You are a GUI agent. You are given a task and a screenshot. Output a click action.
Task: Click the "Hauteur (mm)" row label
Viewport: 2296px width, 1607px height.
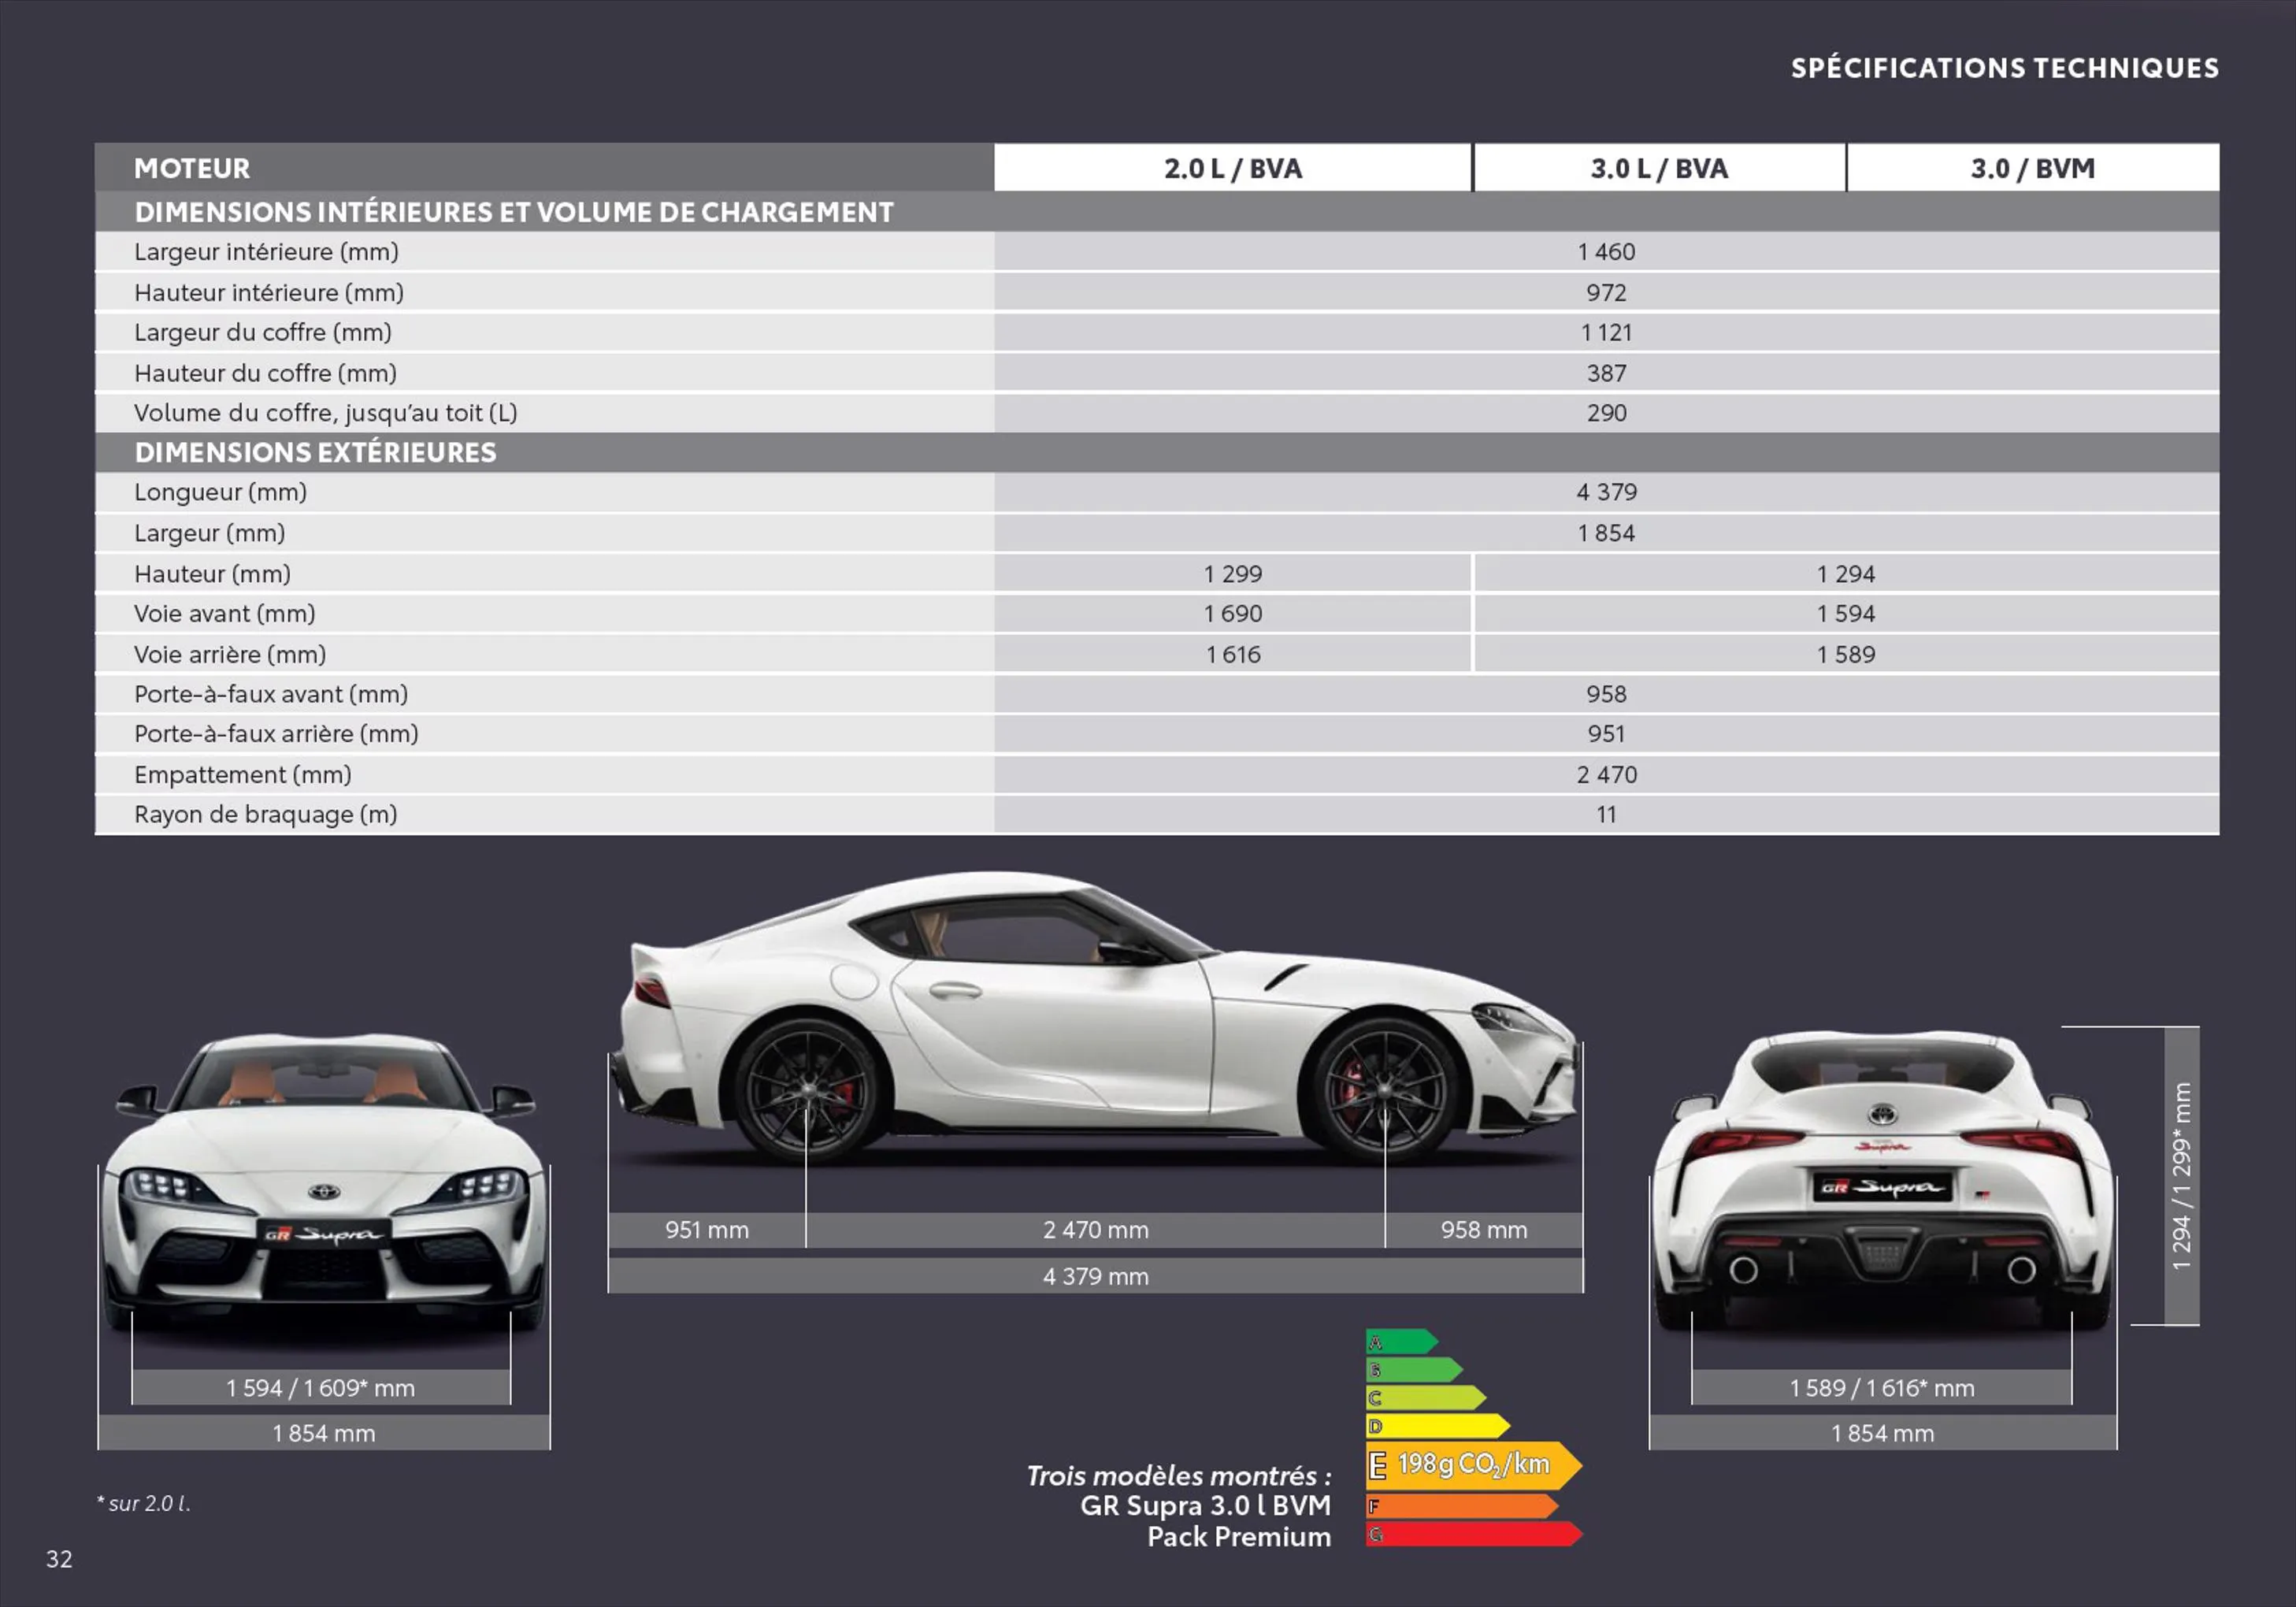pyautogui.click(x=212, y=574)
